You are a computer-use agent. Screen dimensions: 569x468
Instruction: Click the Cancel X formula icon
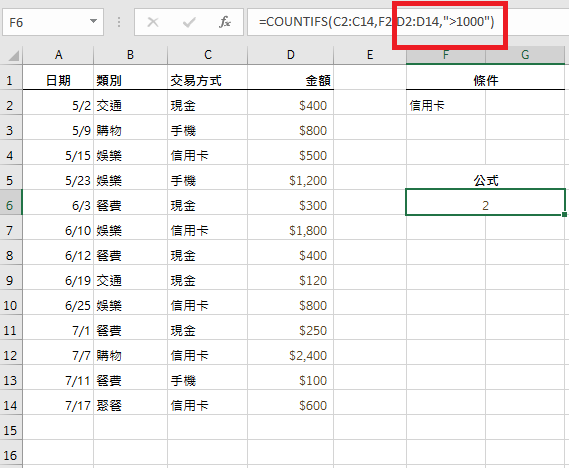tap(153, 22)
